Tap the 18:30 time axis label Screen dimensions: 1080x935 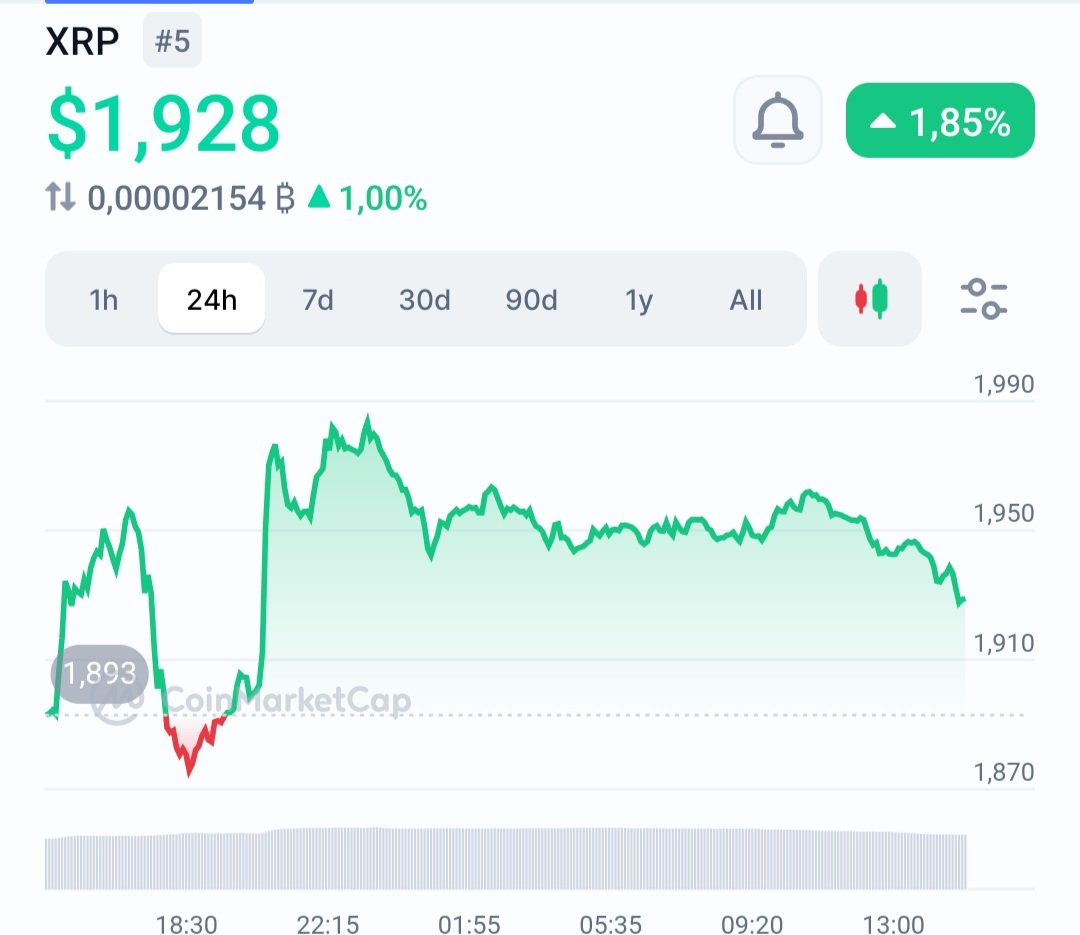click(x=186, y=924)
